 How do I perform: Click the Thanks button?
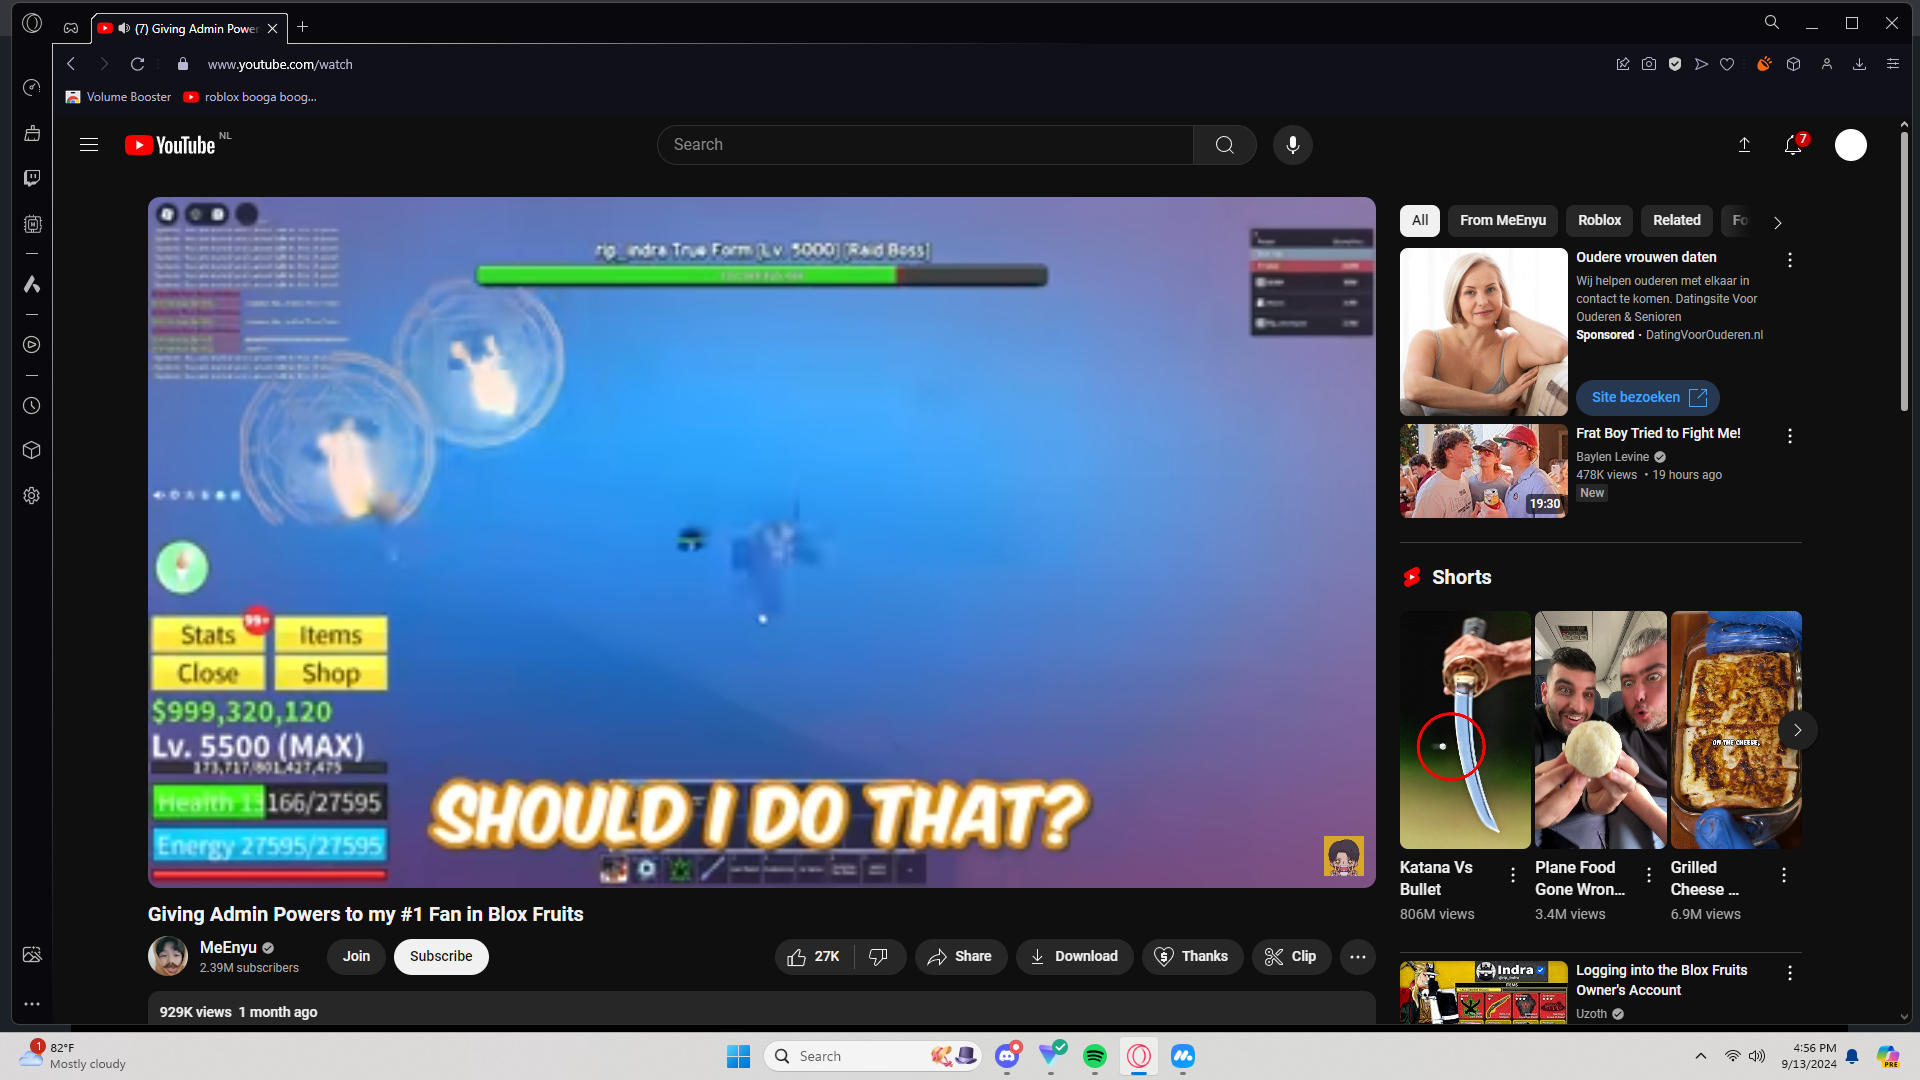tap(1192, 957)
